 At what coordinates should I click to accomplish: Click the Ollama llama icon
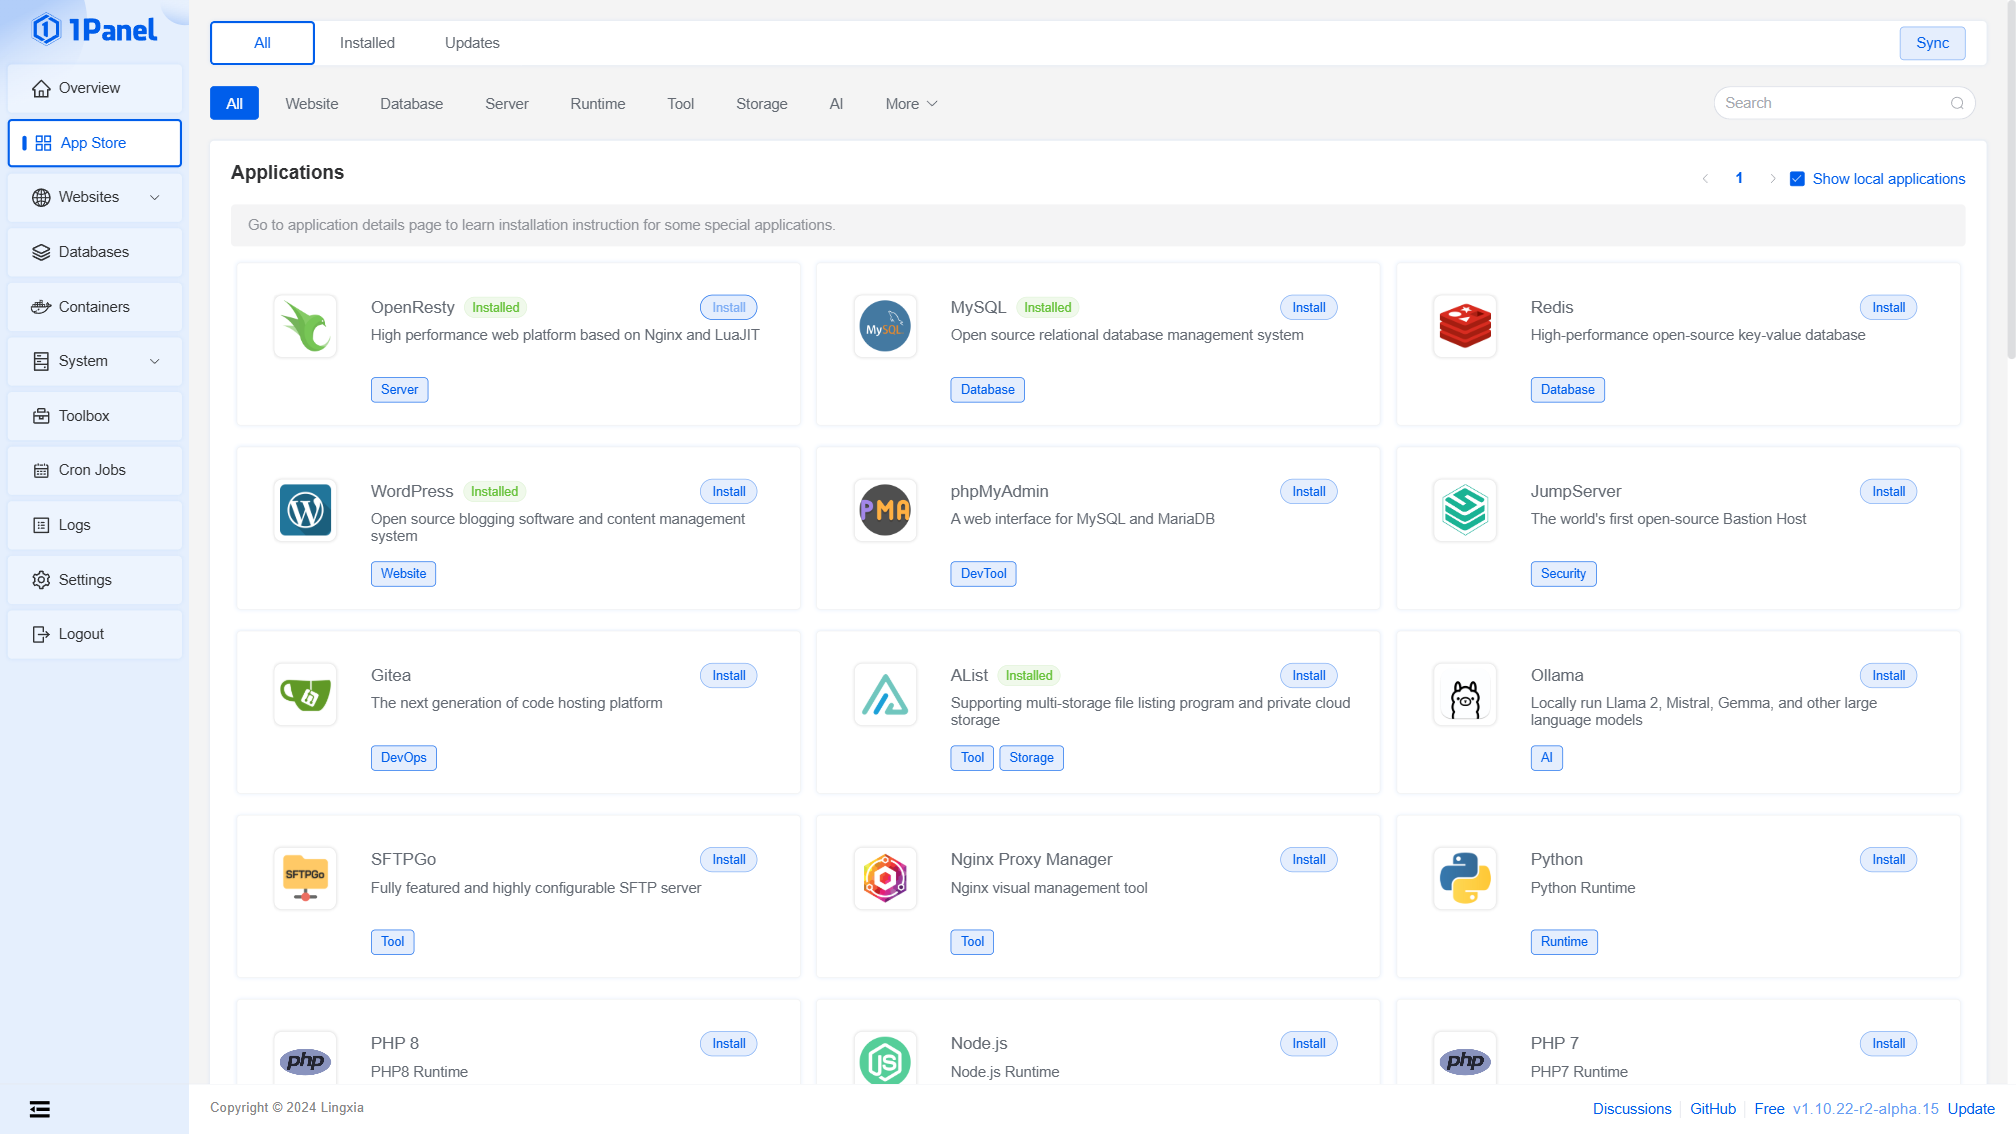click(1464, 695)
